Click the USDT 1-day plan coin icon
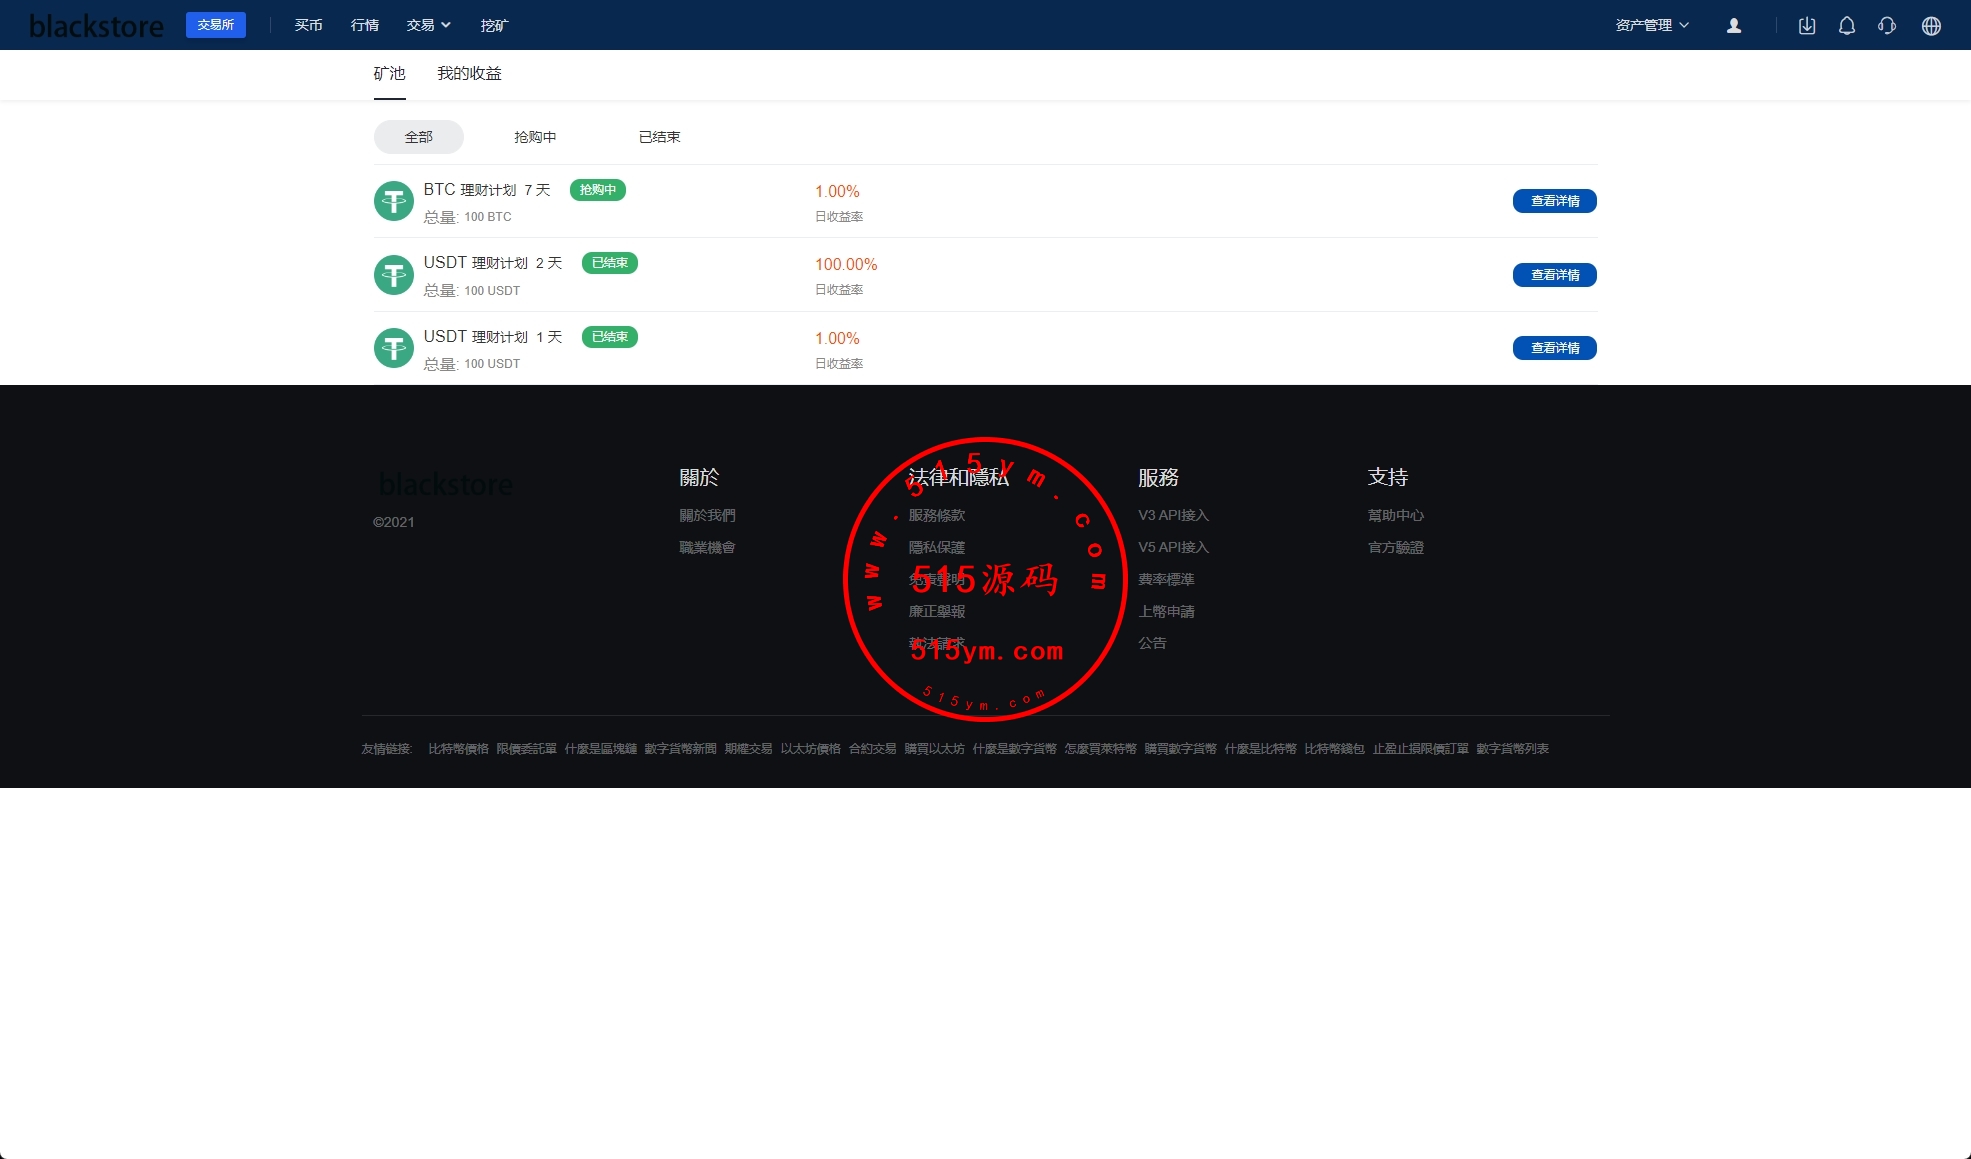Screen dimensions: 1971x1159 click(x=394, y=348)
